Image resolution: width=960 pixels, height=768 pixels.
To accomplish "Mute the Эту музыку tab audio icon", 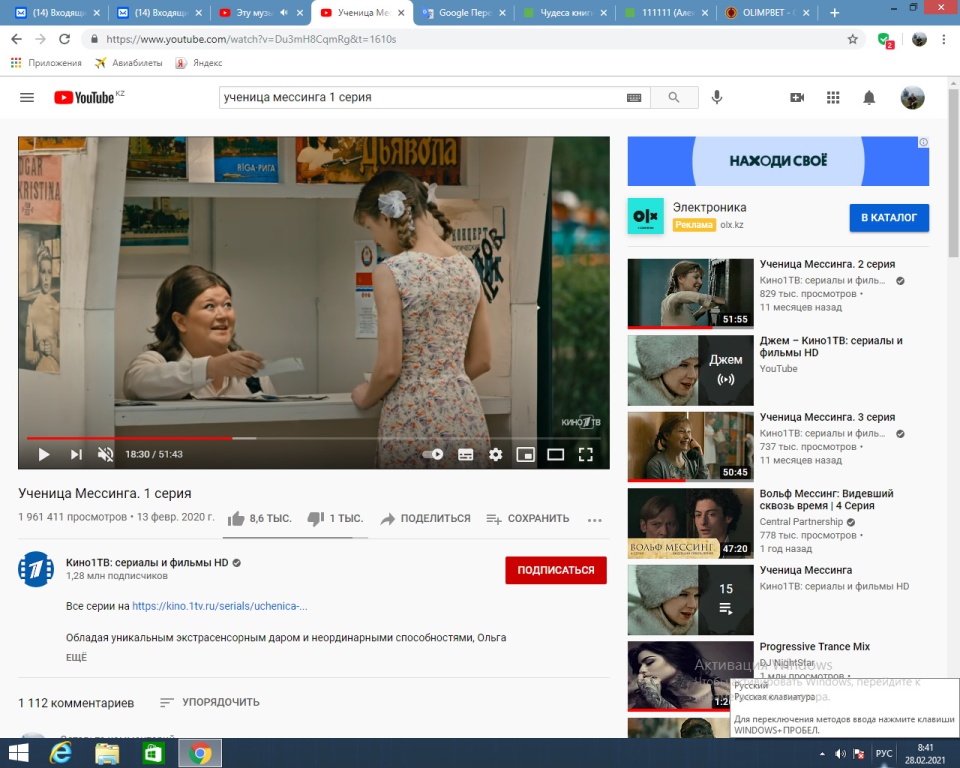I will click(284, 12).
